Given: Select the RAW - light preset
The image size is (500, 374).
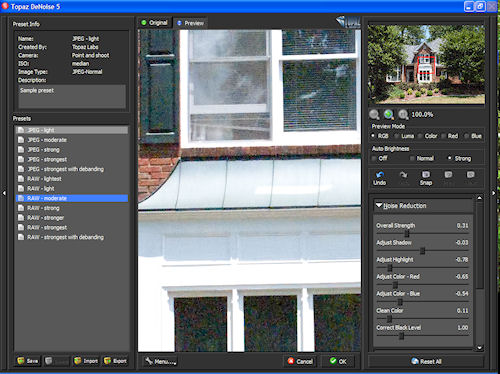Looking at the screenshot, I should 72,188.
